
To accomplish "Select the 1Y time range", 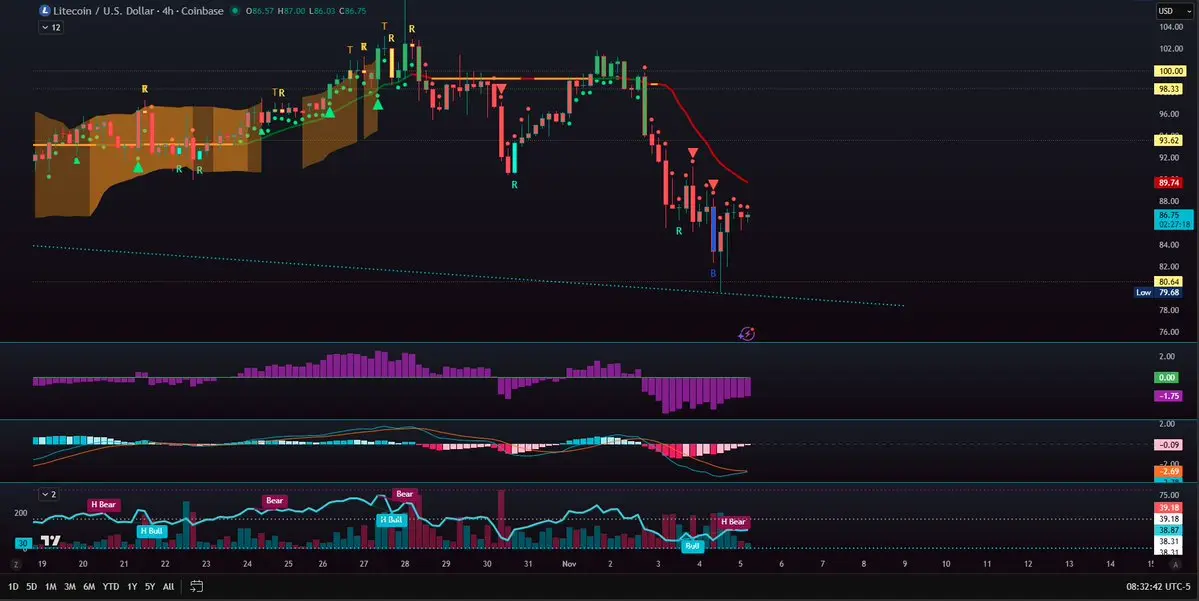I will (x=132, y=586).
